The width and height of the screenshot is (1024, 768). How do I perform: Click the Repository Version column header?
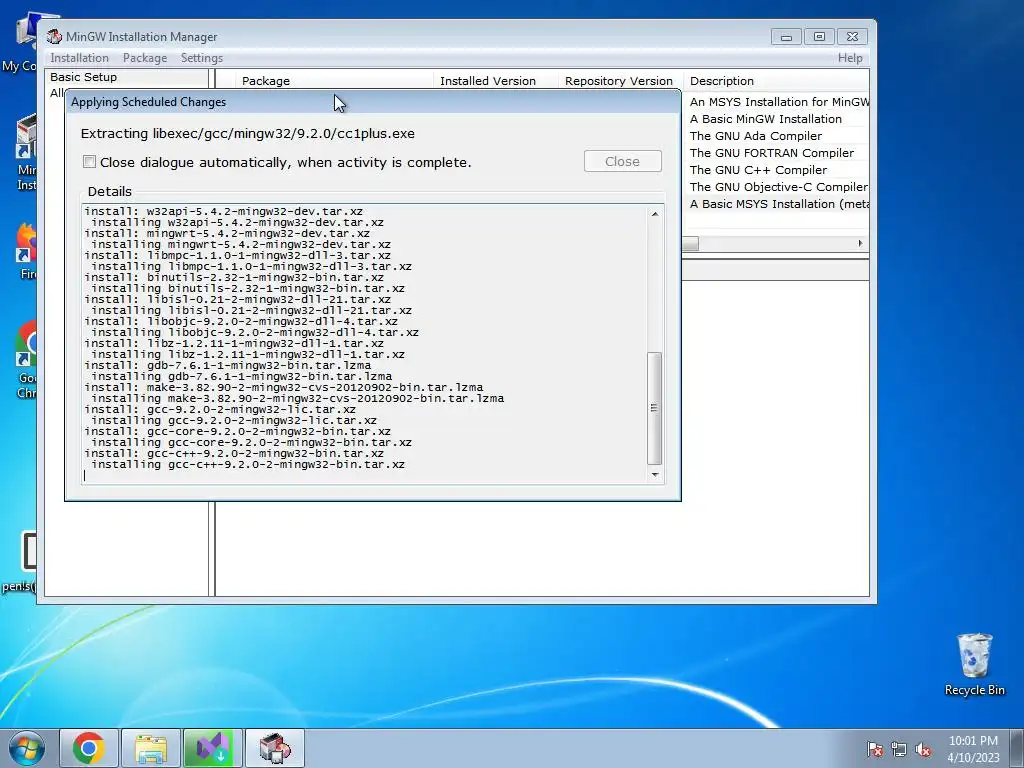click(x=618, y=81)
